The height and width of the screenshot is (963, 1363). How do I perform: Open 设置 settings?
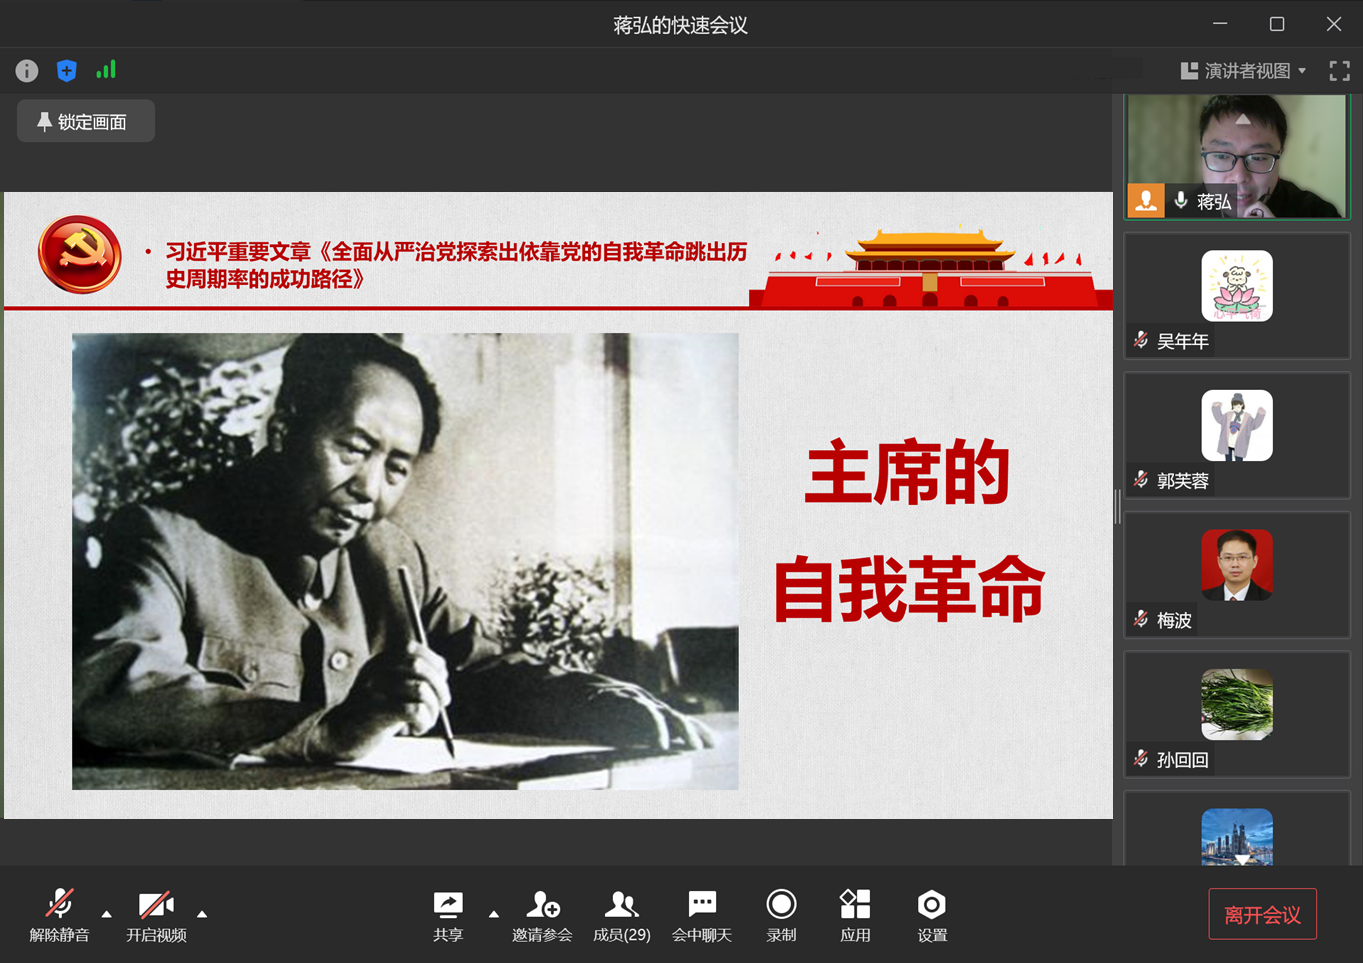(931, 916)
